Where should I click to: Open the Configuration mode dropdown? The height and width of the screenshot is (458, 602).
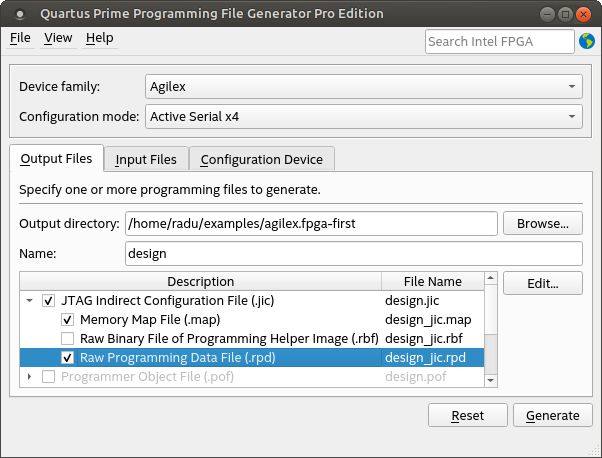[x=362, y=117]
